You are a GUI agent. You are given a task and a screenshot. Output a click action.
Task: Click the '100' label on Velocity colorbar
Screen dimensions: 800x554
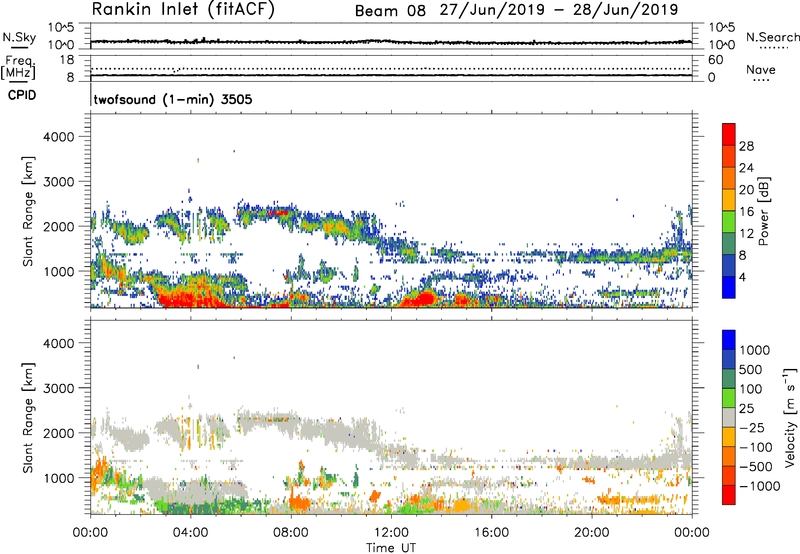coord(751,389)
